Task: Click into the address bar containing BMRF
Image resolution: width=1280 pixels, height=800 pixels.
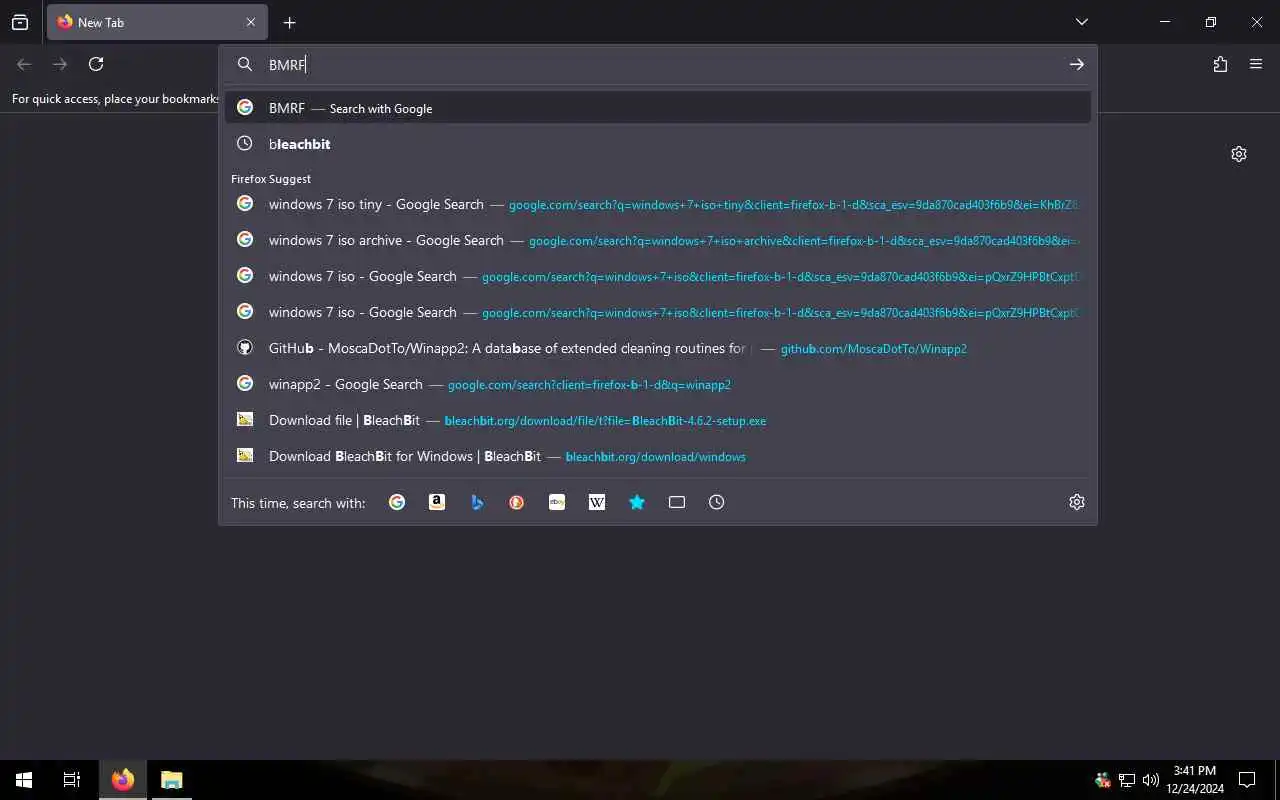Action: point(660,64)
